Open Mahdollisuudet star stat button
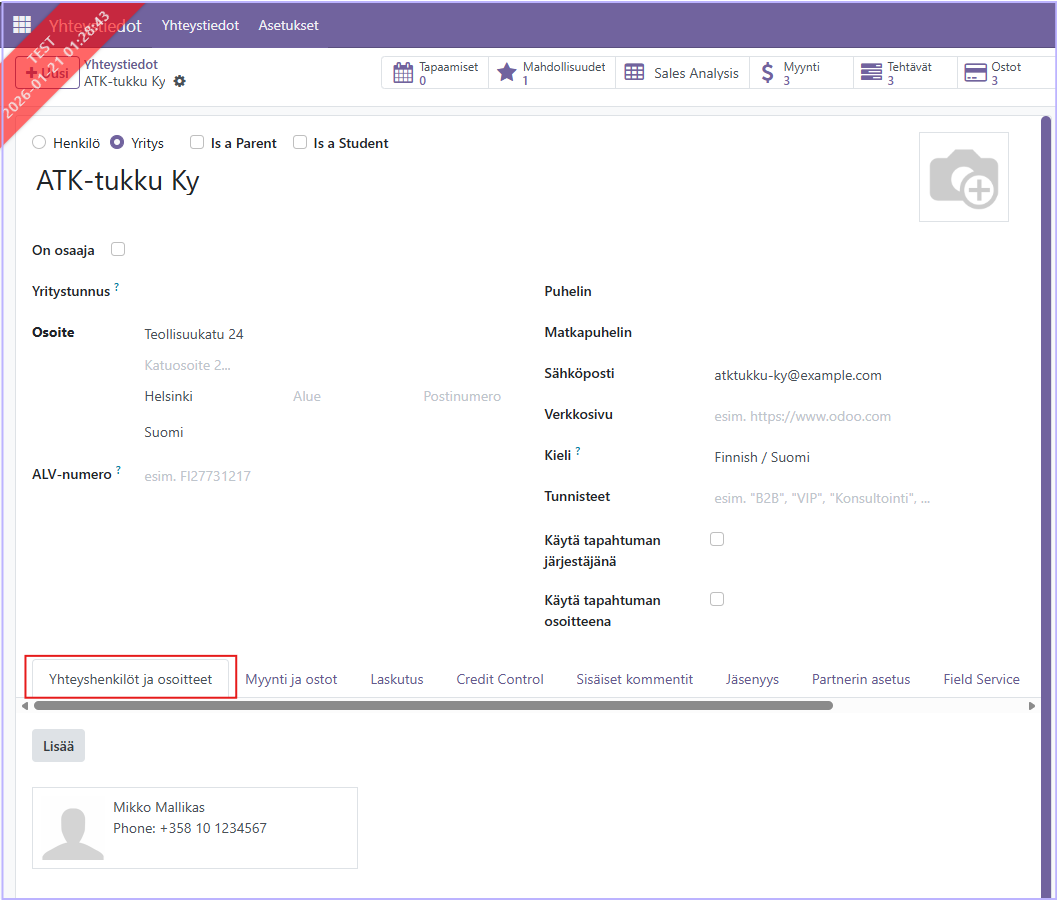The image size is (1057, 900). (552, 73)
